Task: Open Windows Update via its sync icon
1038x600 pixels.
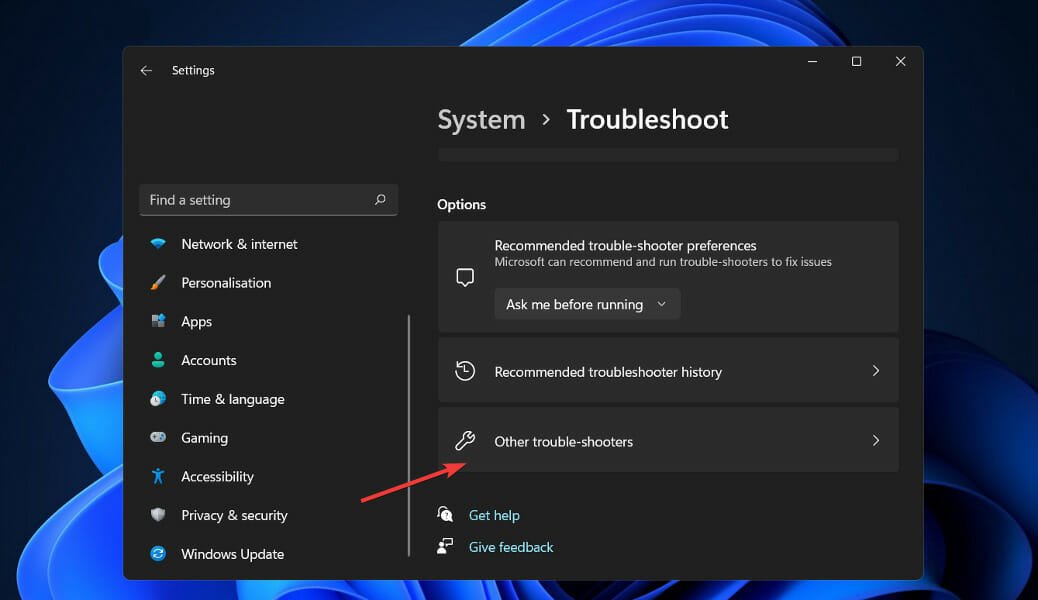Action: pyautogui.click(x=161, y=553)
